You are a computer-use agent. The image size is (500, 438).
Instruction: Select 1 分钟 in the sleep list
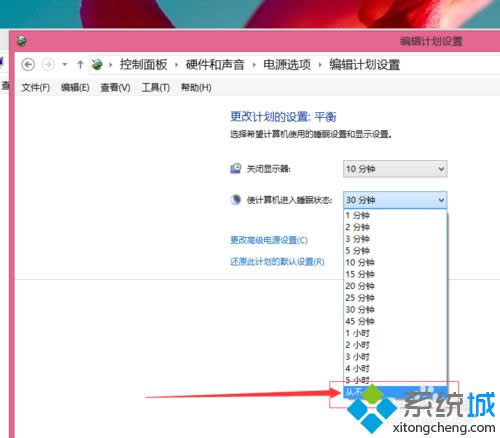(395, 215)
